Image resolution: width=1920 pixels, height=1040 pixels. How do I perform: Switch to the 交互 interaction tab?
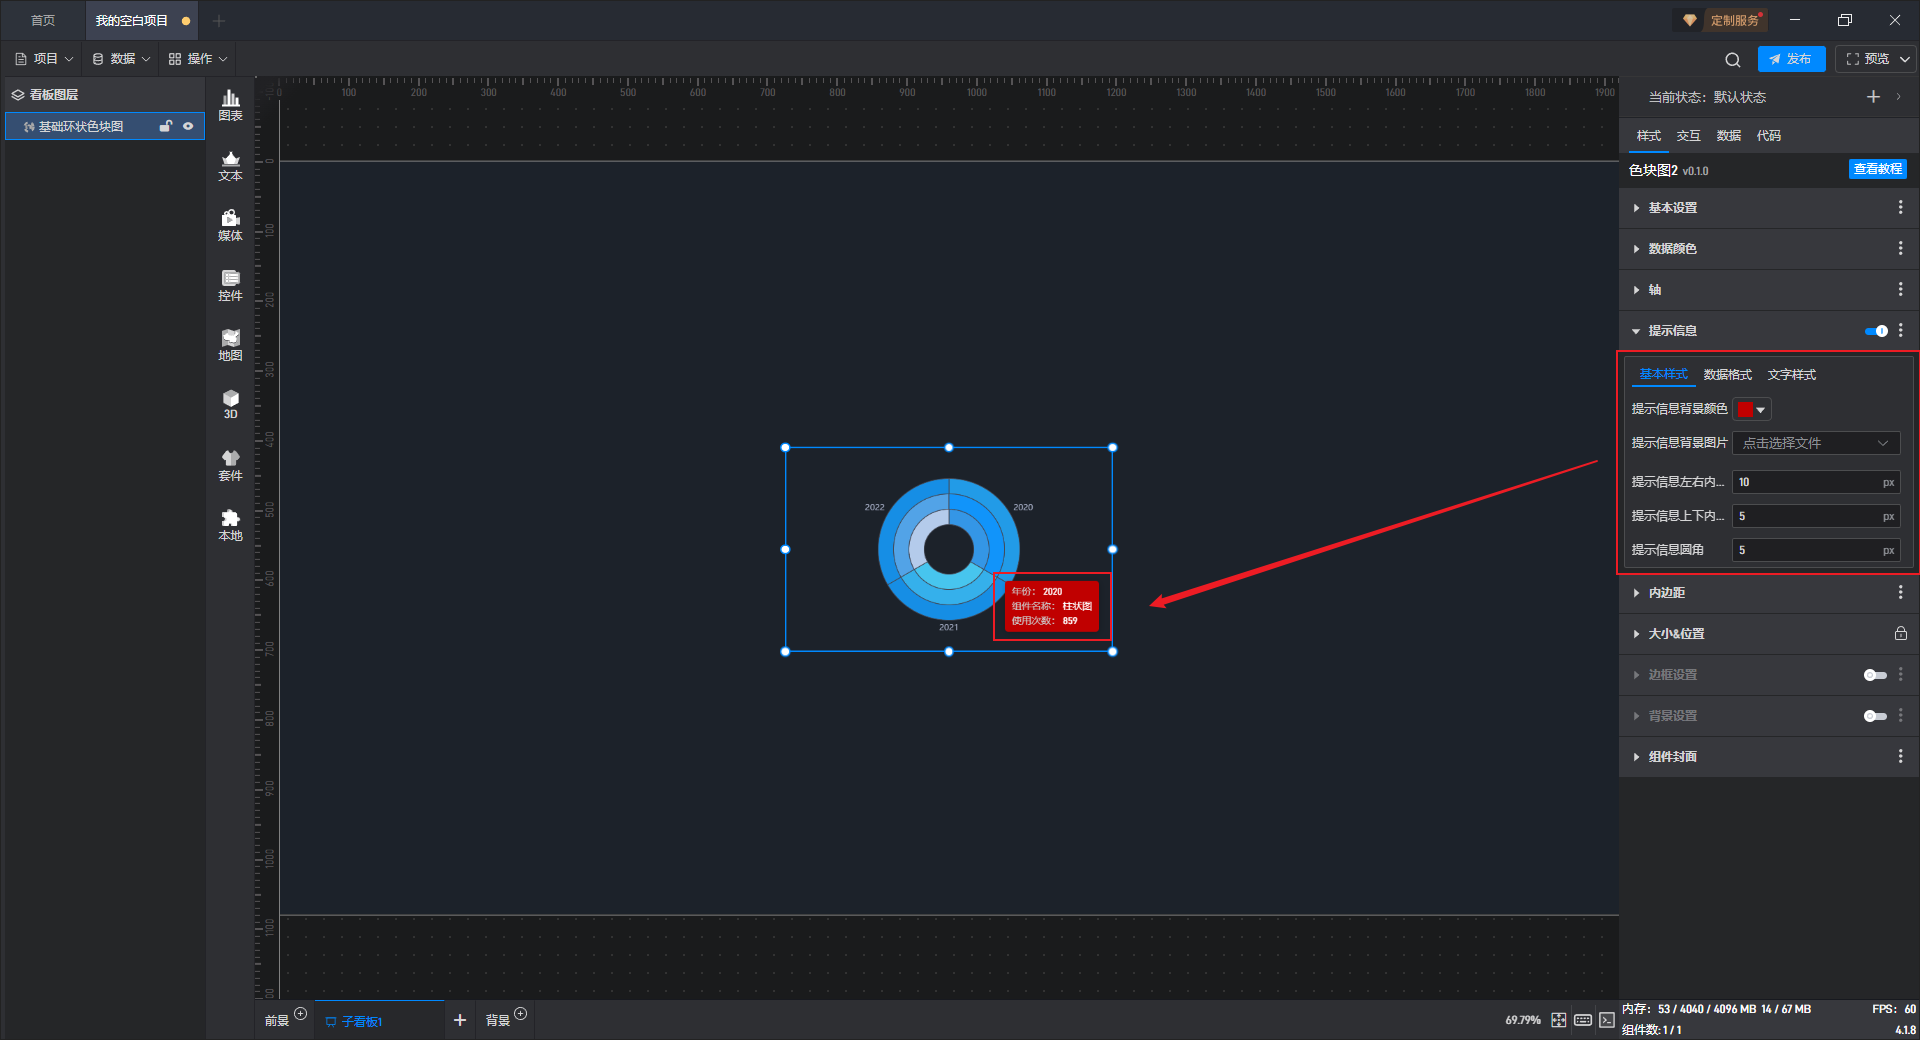(1688, 136)
